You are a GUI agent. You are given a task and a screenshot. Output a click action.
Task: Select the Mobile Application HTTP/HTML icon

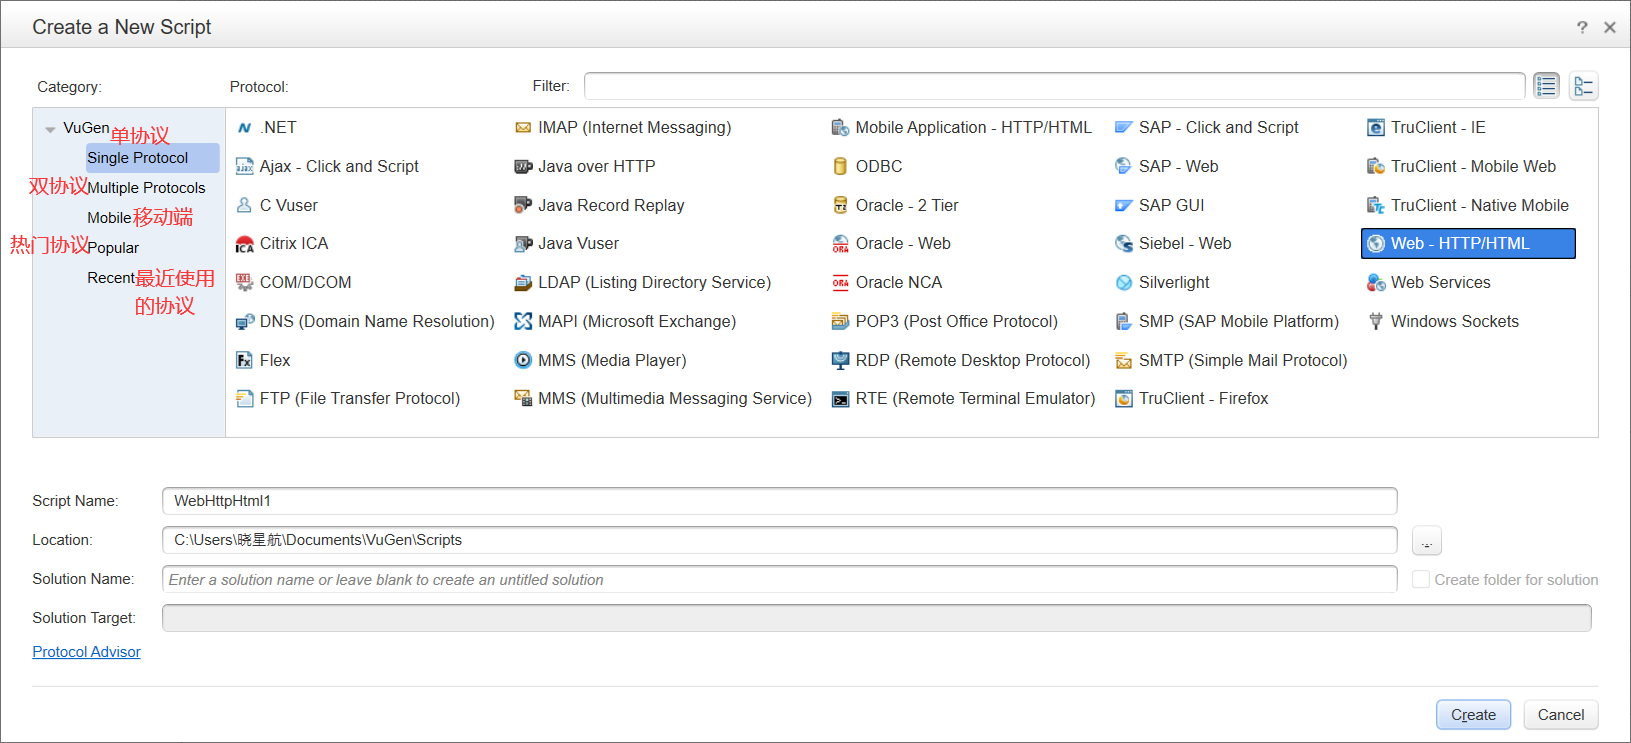(840, 128)
